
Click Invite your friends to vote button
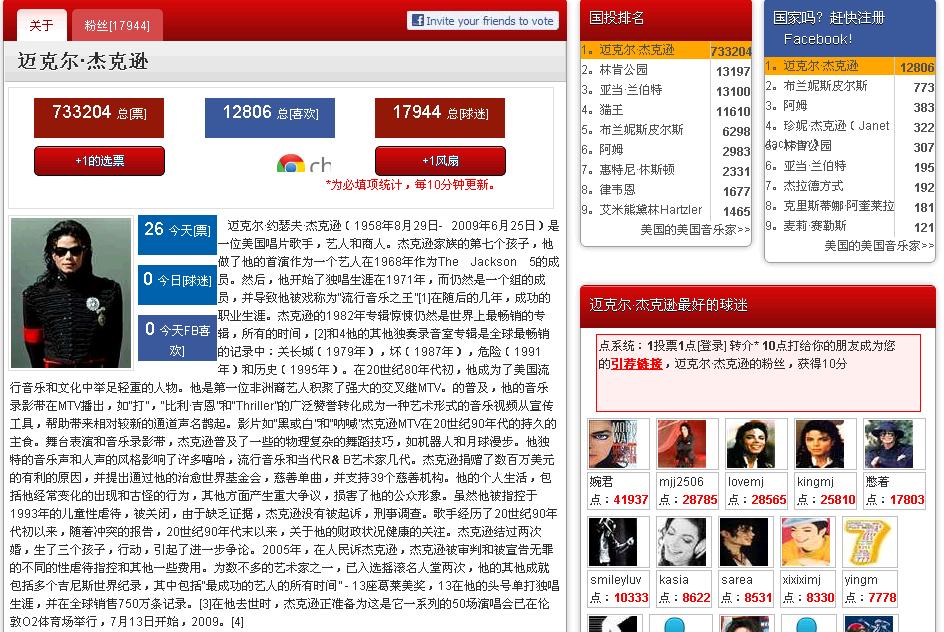(x=483, y=20)
